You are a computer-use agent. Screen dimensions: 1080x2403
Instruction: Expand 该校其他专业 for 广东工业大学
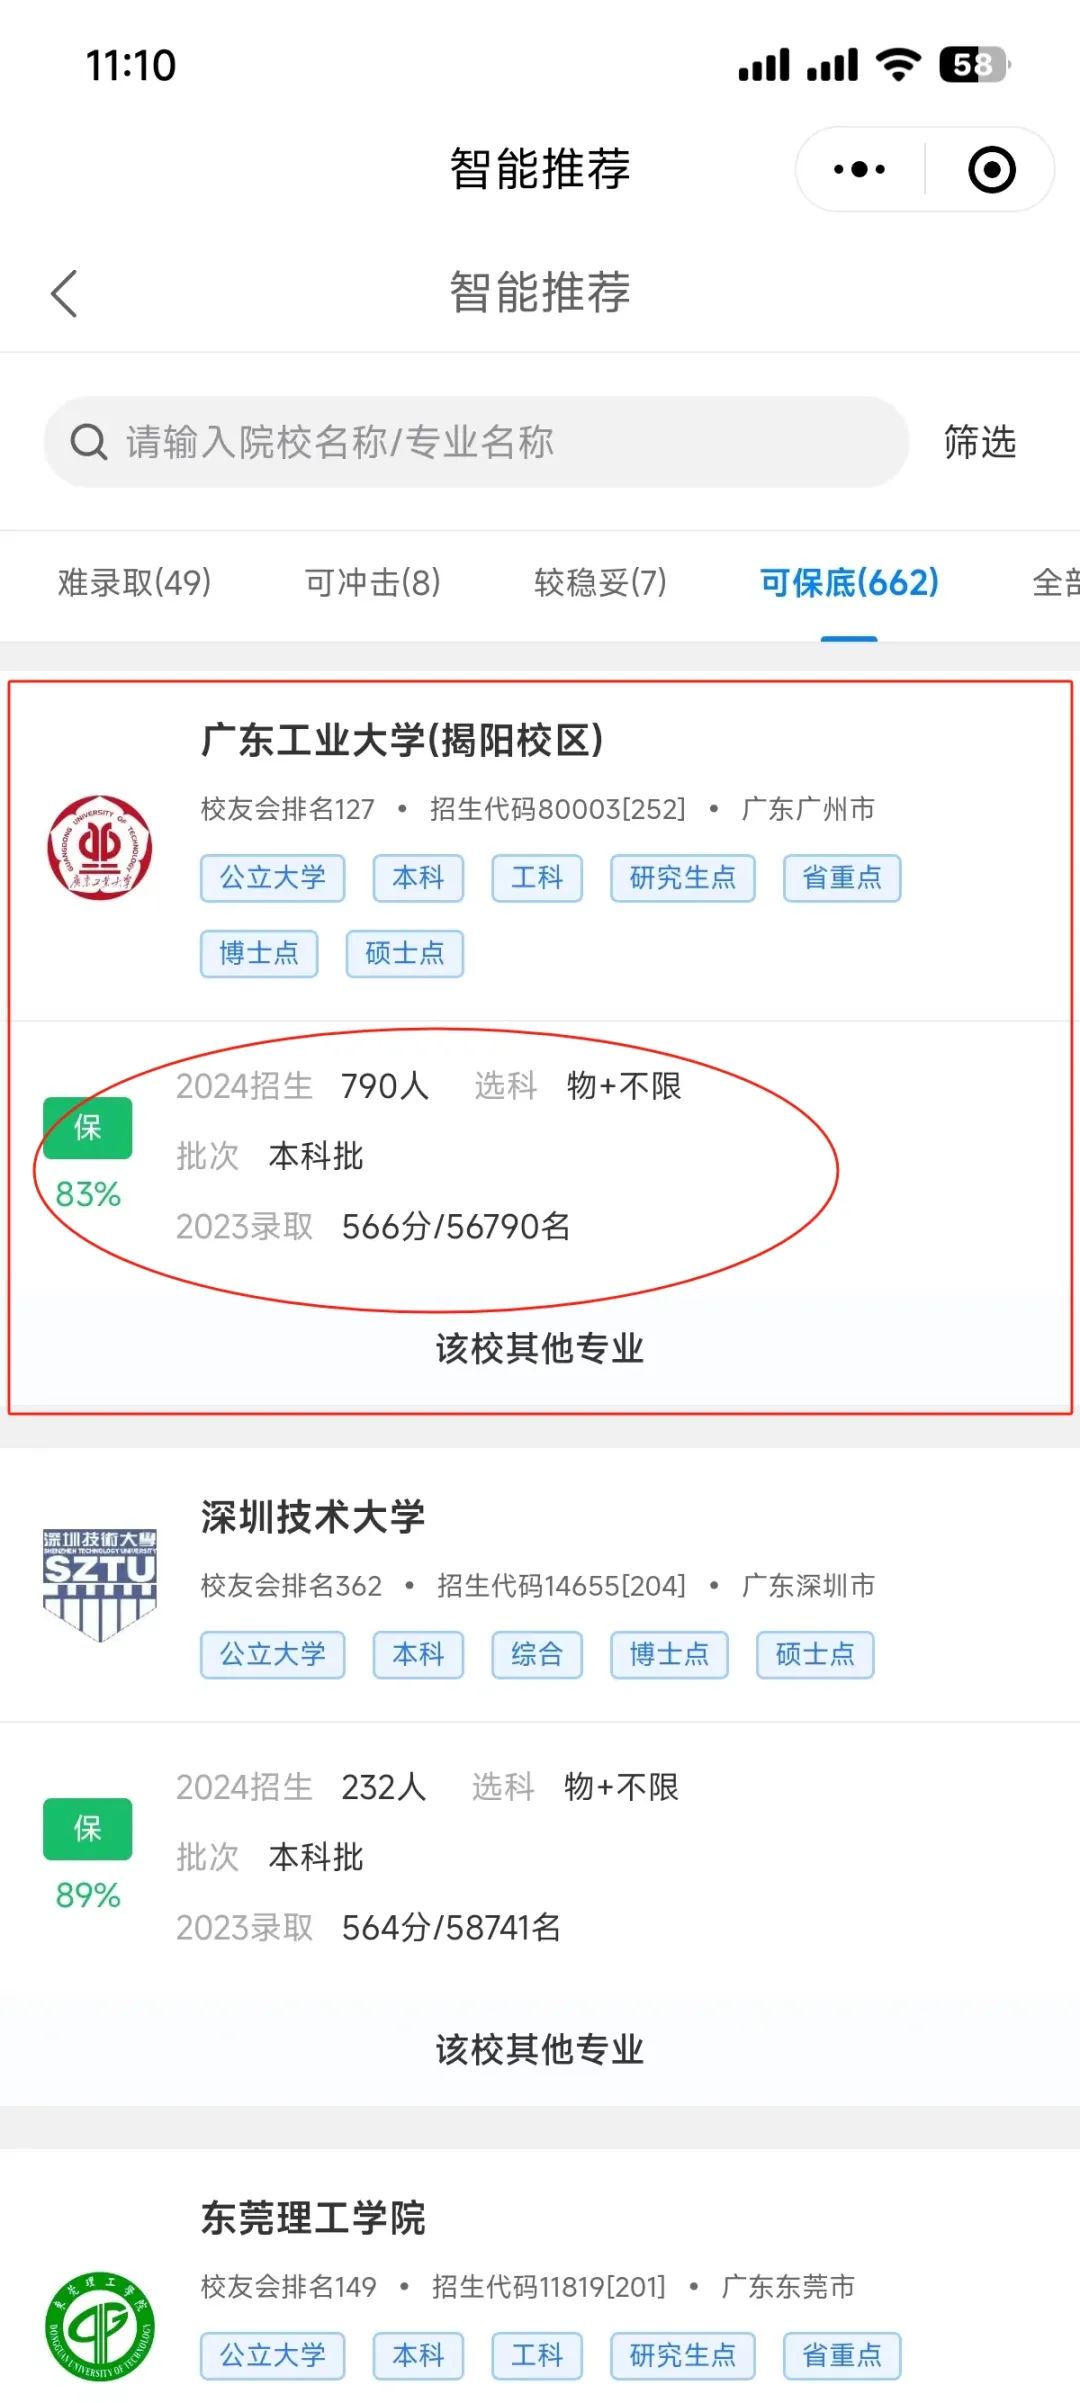coord(540,1348)
